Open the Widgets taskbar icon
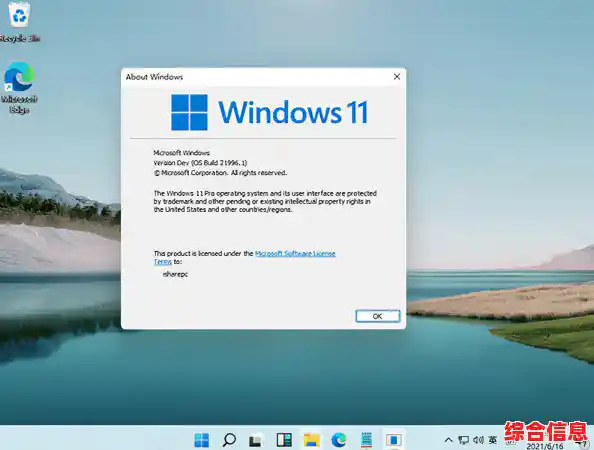 [284, 440]
